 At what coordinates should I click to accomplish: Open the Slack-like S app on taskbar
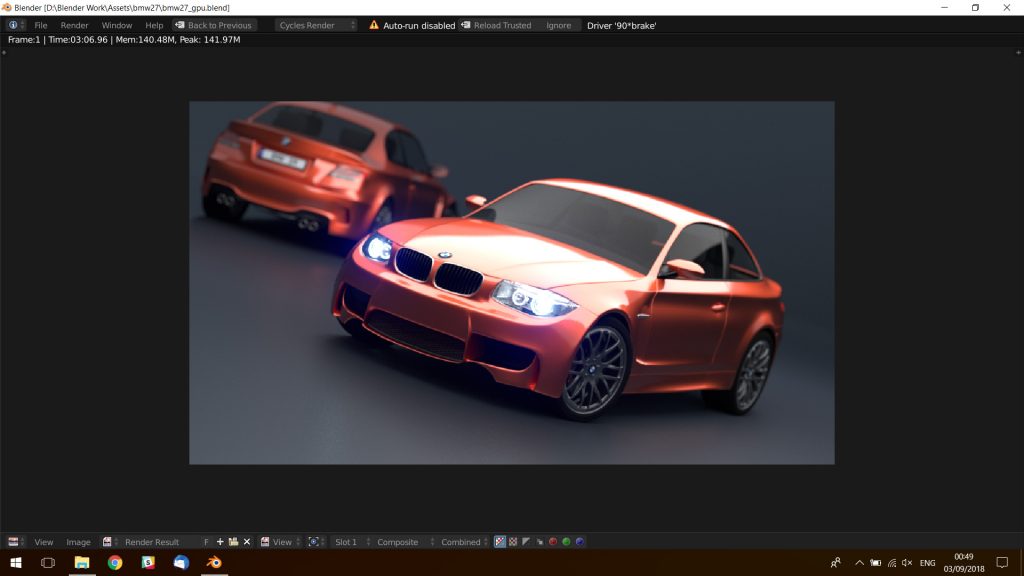pos(148,562)
